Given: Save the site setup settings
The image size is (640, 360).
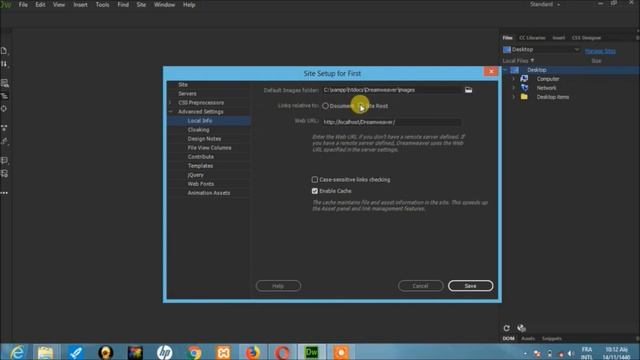Looking at the screenshot, I should [x=470, y=286].
